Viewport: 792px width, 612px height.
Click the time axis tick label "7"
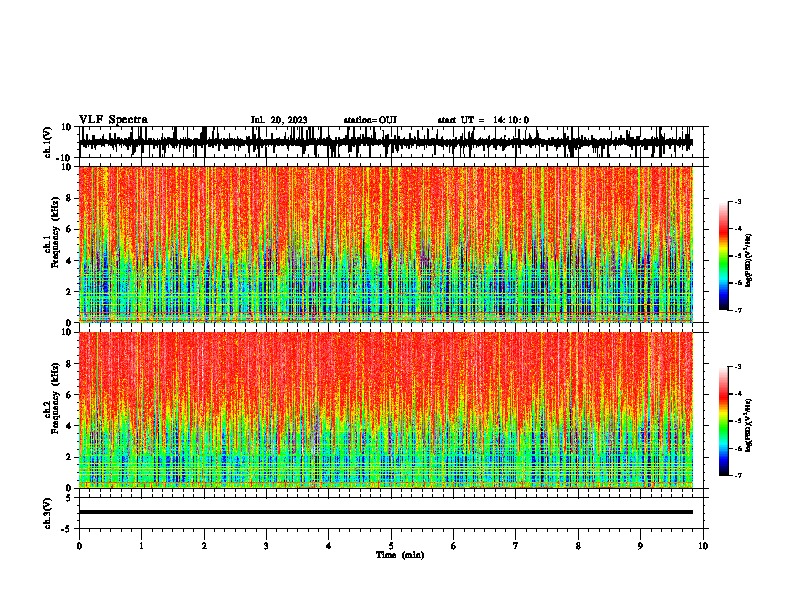tap(516, 546)
